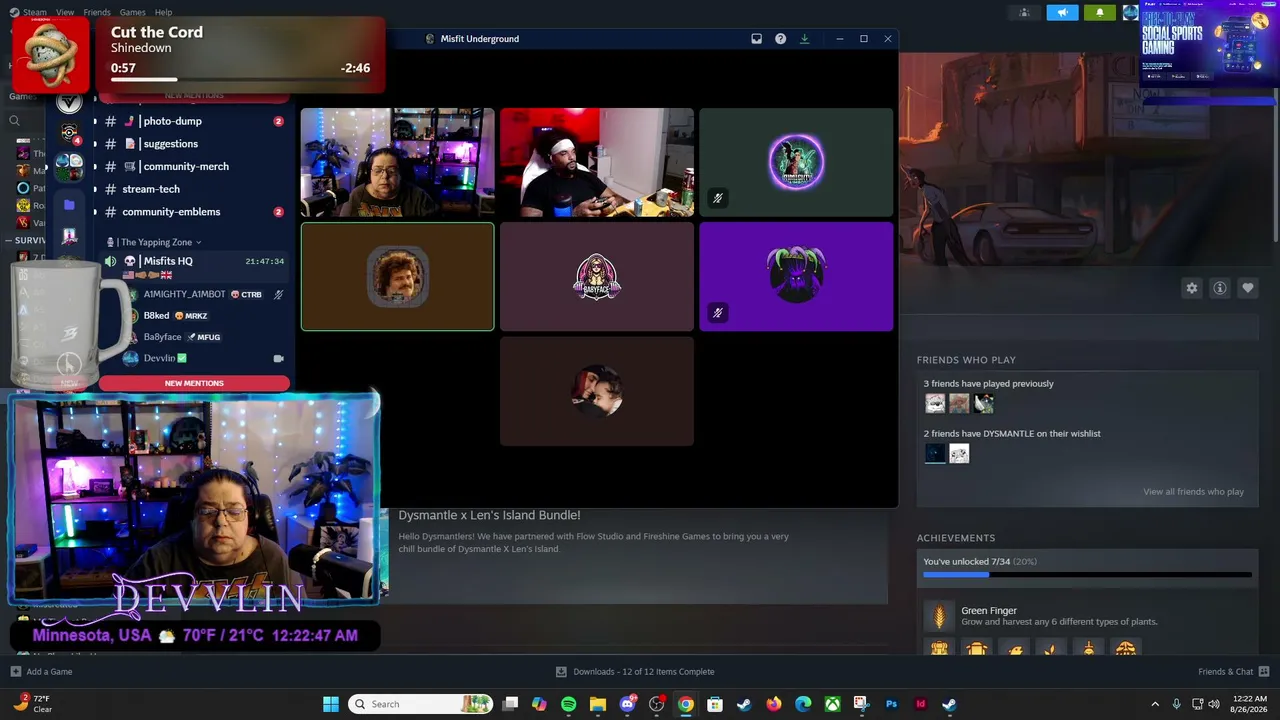This screenshot has width=1280, height=720.
Task: Open the Help menu in Steam
Action: tap(163, 12)
